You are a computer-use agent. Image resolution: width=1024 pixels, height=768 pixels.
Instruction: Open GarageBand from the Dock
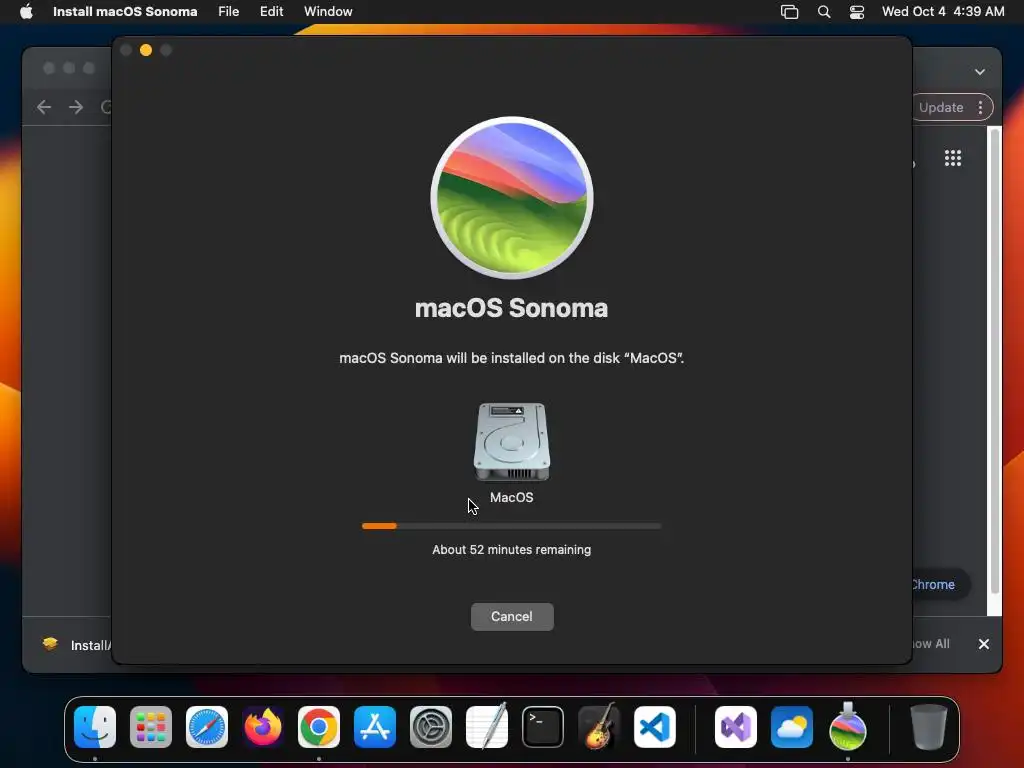tap(599, 726)
